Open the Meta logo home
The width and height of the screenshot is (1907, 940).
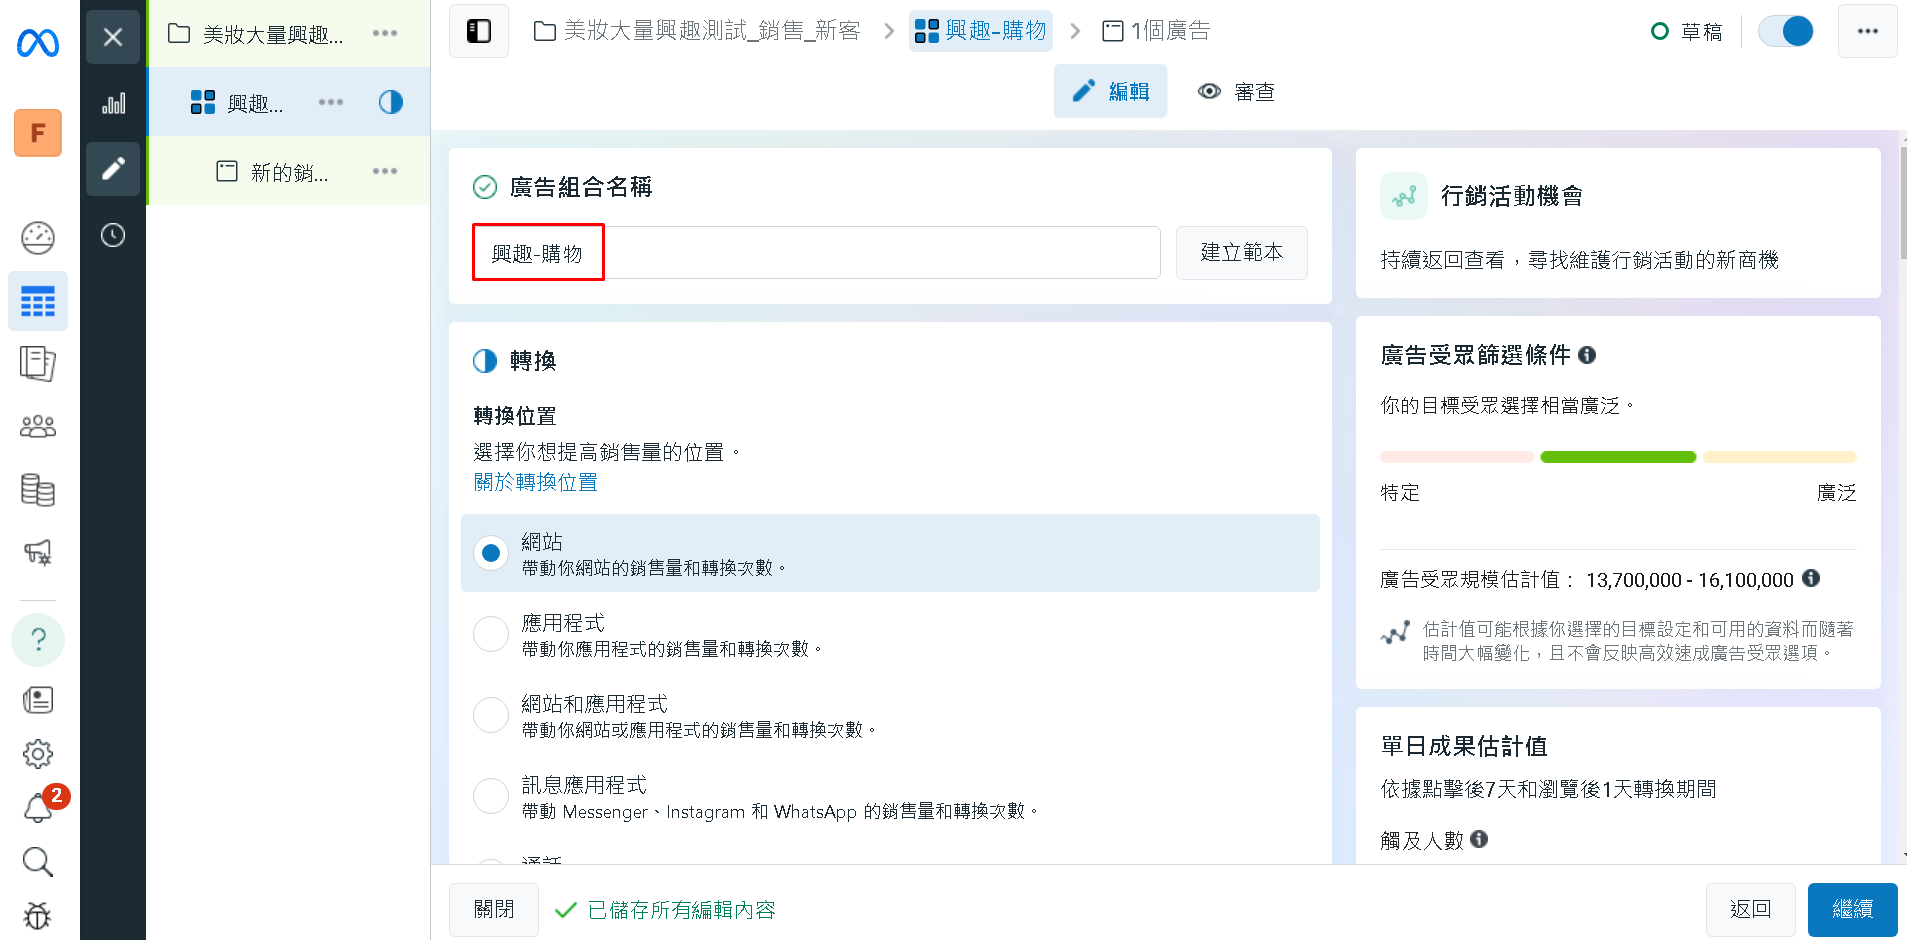[38, 43]
